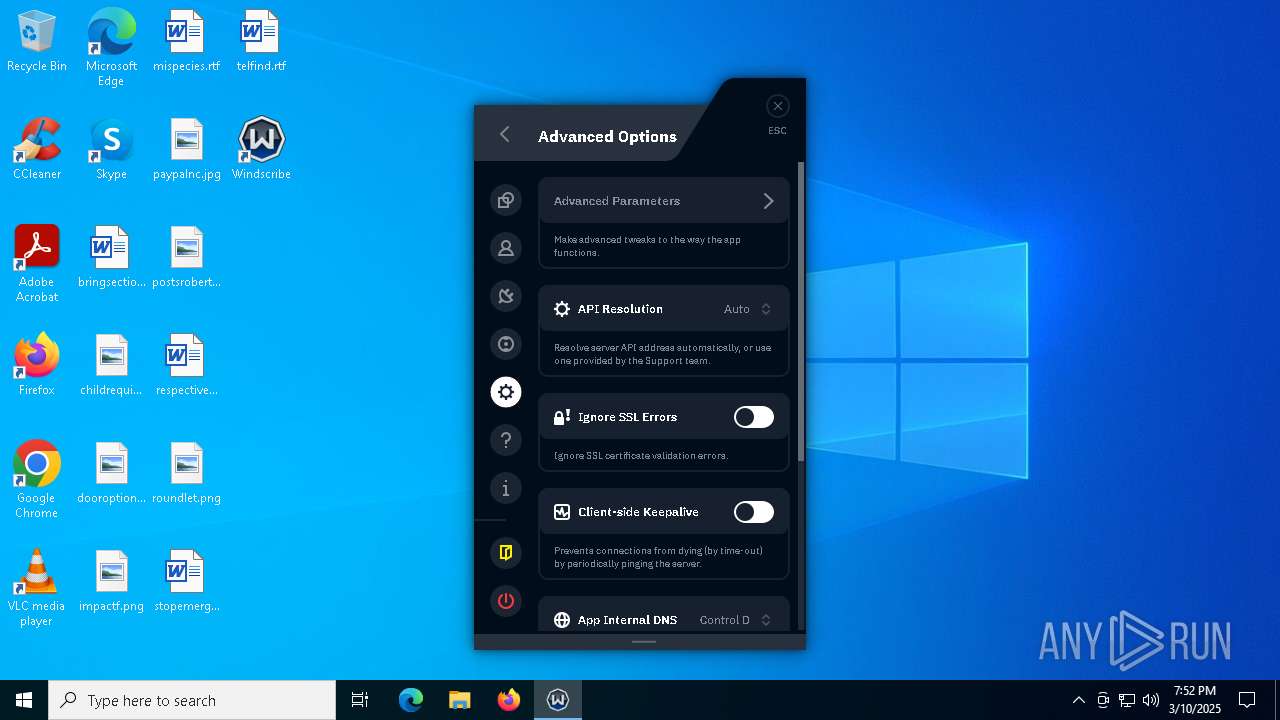Select the CCleaner desktop shortcut
Screen dimensions: 1280x720
click(37, 150)
